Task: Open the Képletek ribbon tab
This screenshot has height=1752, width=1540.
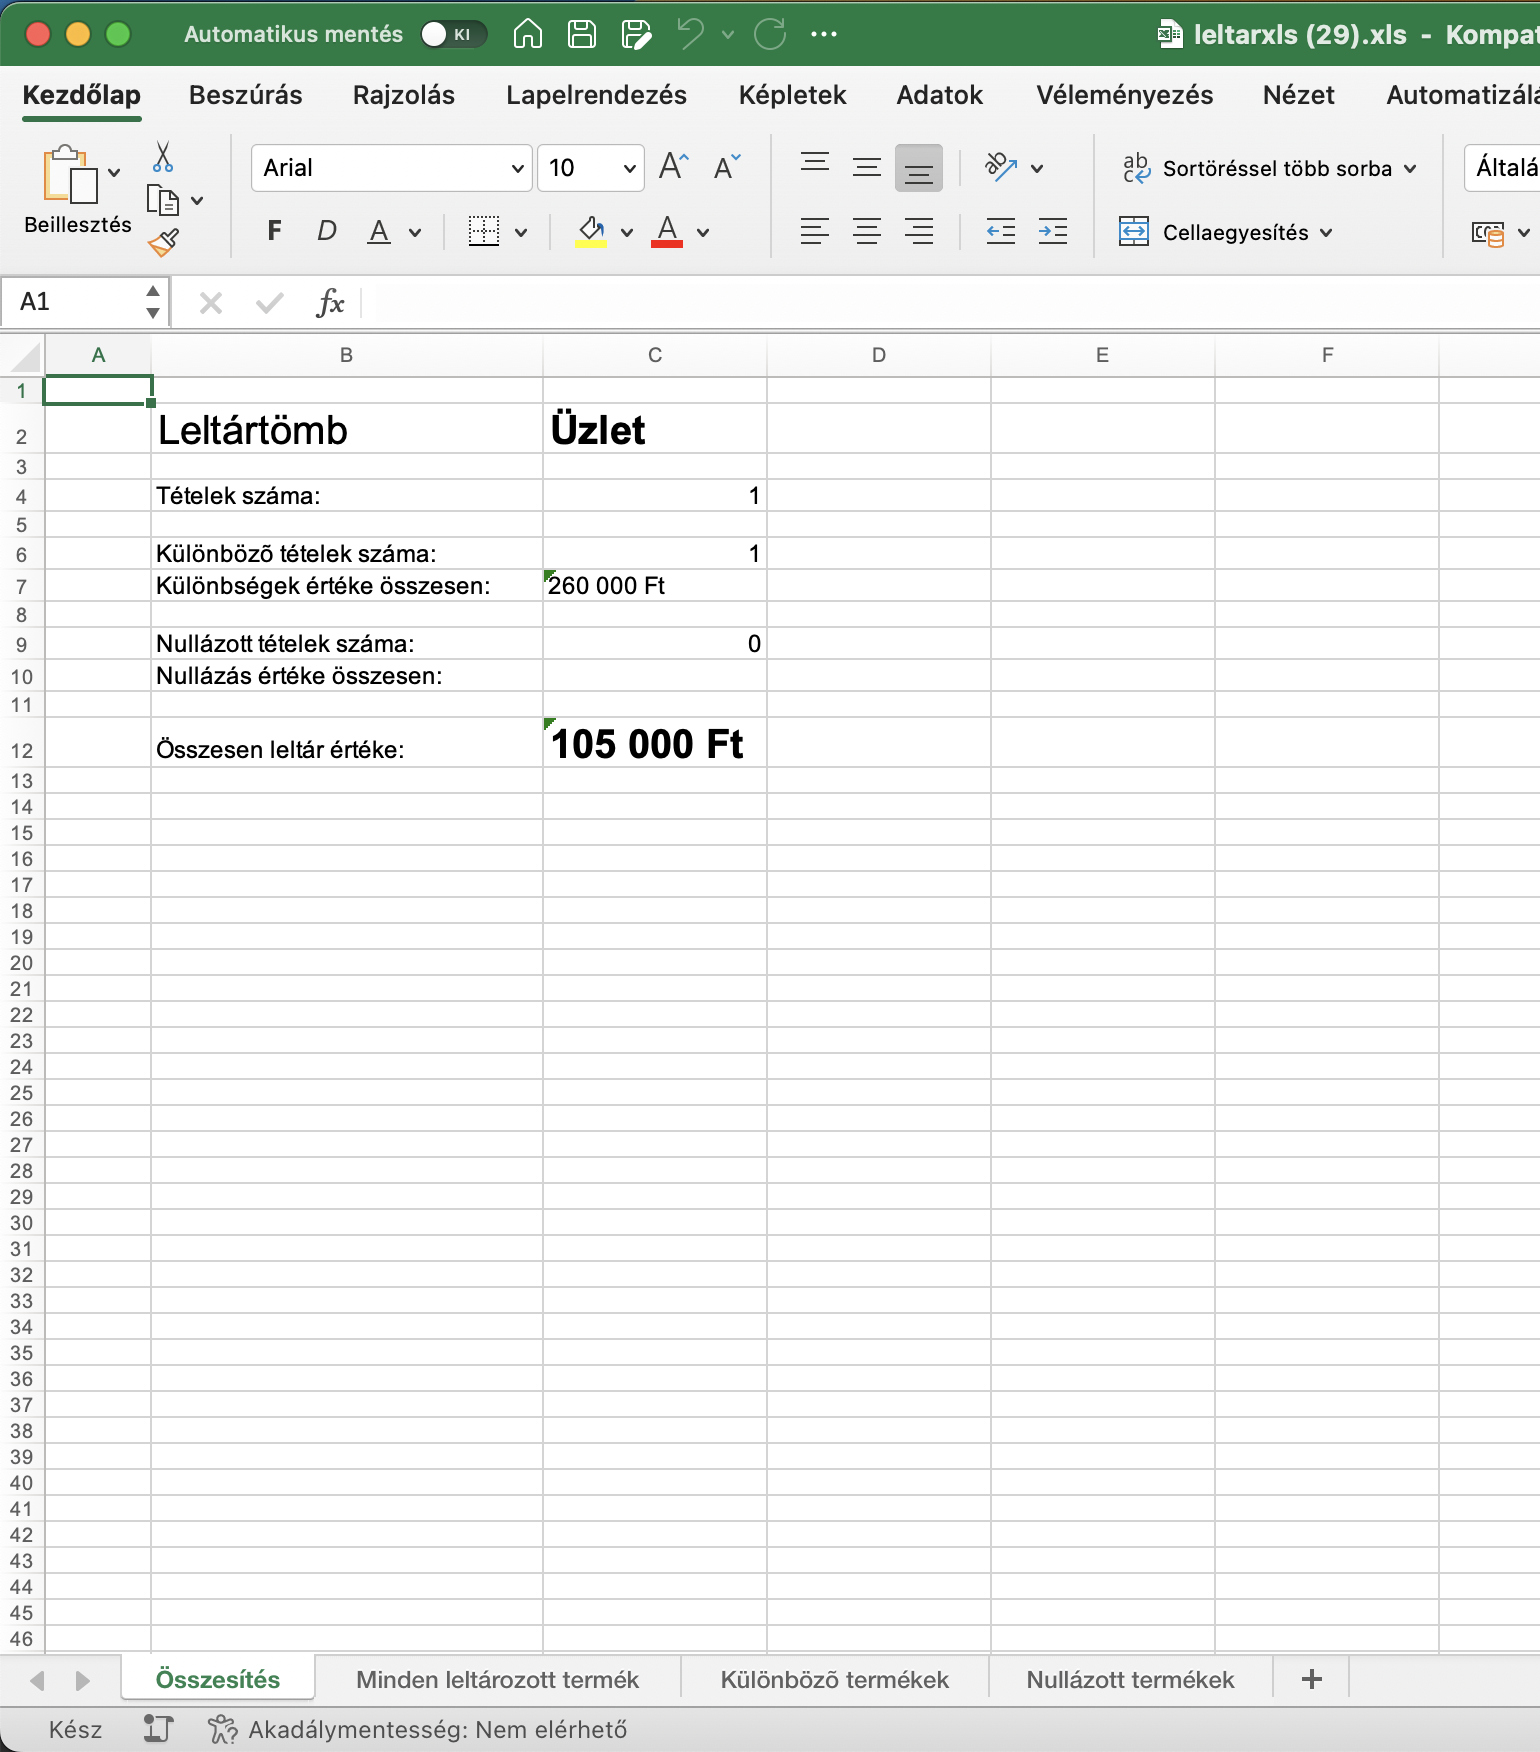Action: tap(792, 95)
